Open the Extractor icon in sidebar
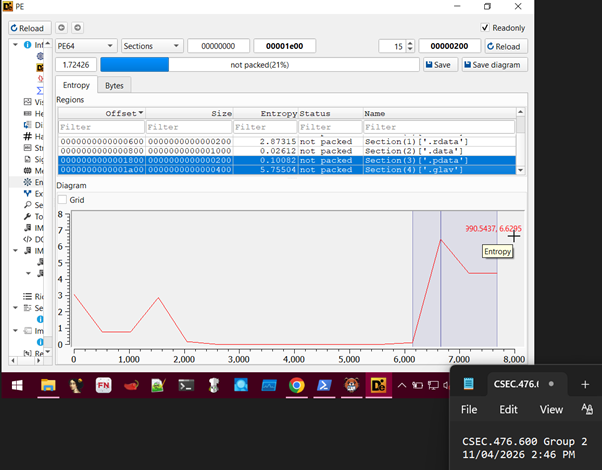 pyautogui.click(x=28, y=194)
